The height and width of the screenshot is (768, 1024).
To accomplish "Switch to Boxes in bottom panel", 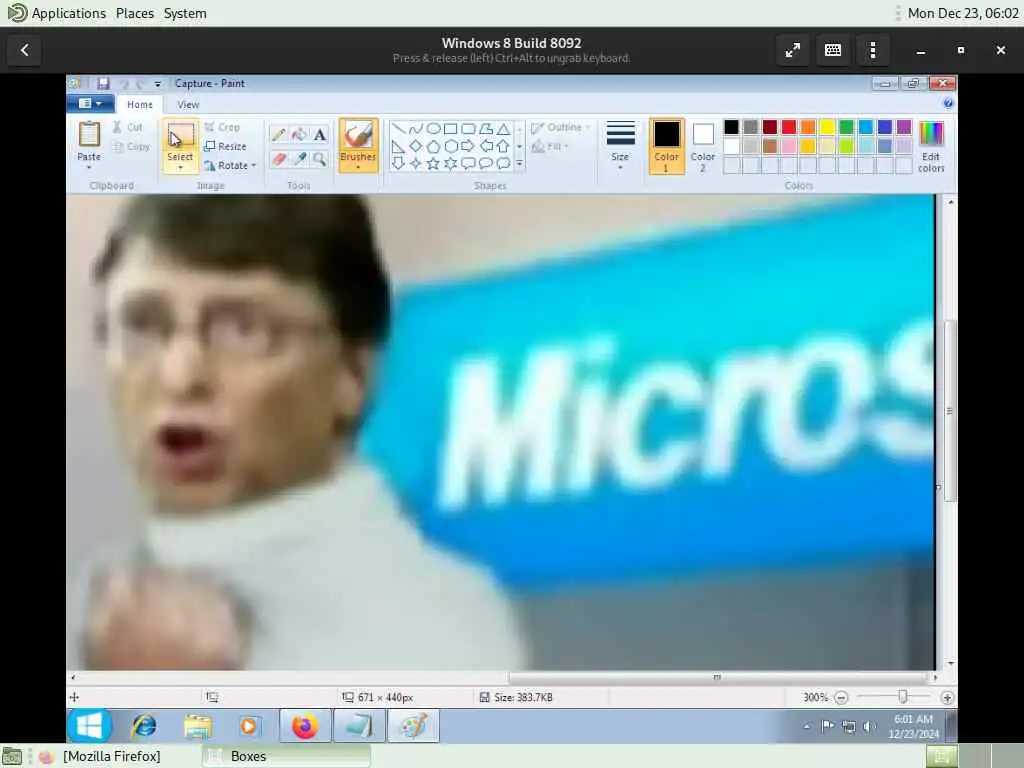I will pos(286,756).
